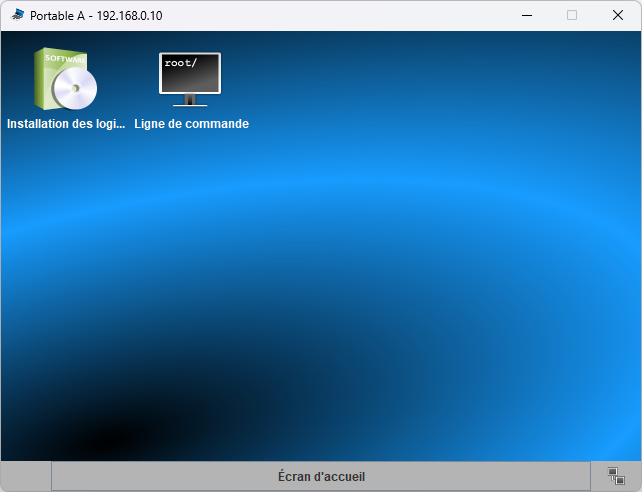Viewport: 642px width, 492px height.
Task: Launch the Ligne de commande terminal icon
Action: pos(190,80)
